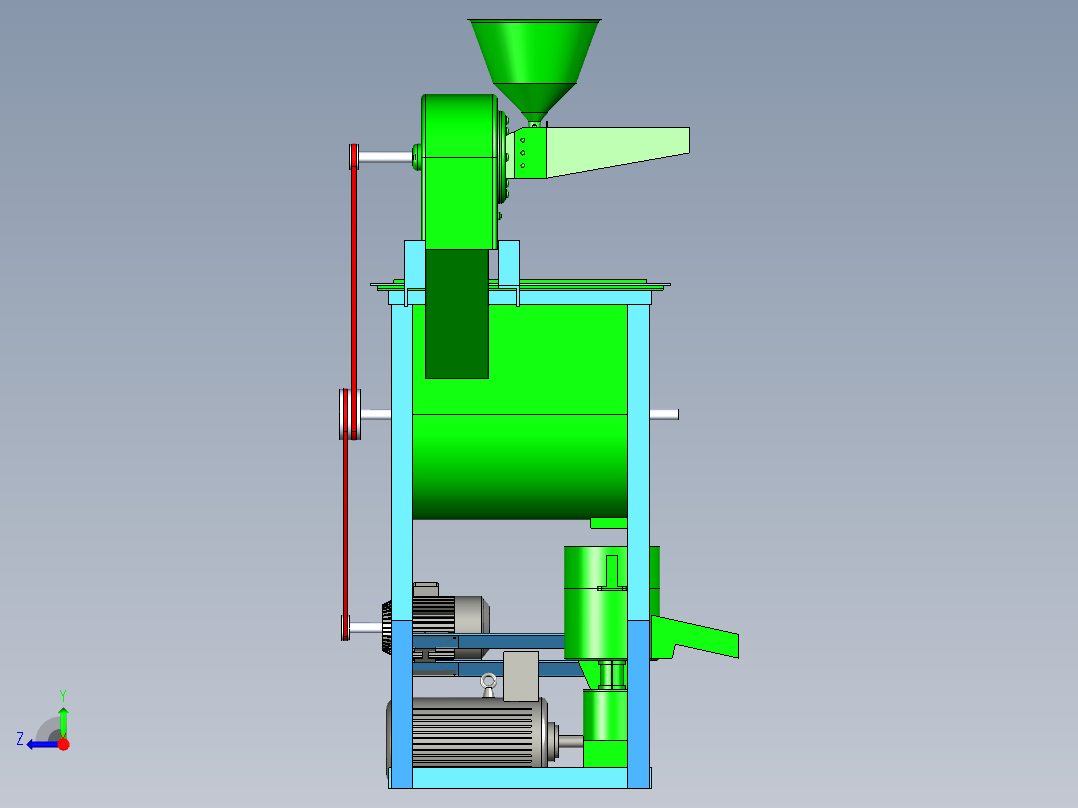Select the green feed hopper funnel on top
1078x808 pixels.
point(534,69)
